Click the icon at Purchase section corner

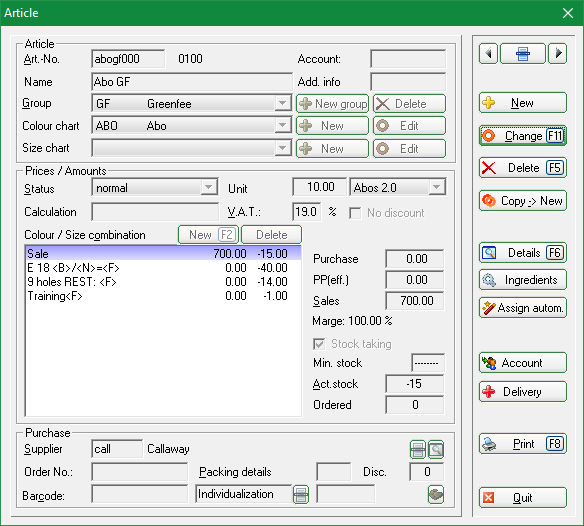[436, 495]
